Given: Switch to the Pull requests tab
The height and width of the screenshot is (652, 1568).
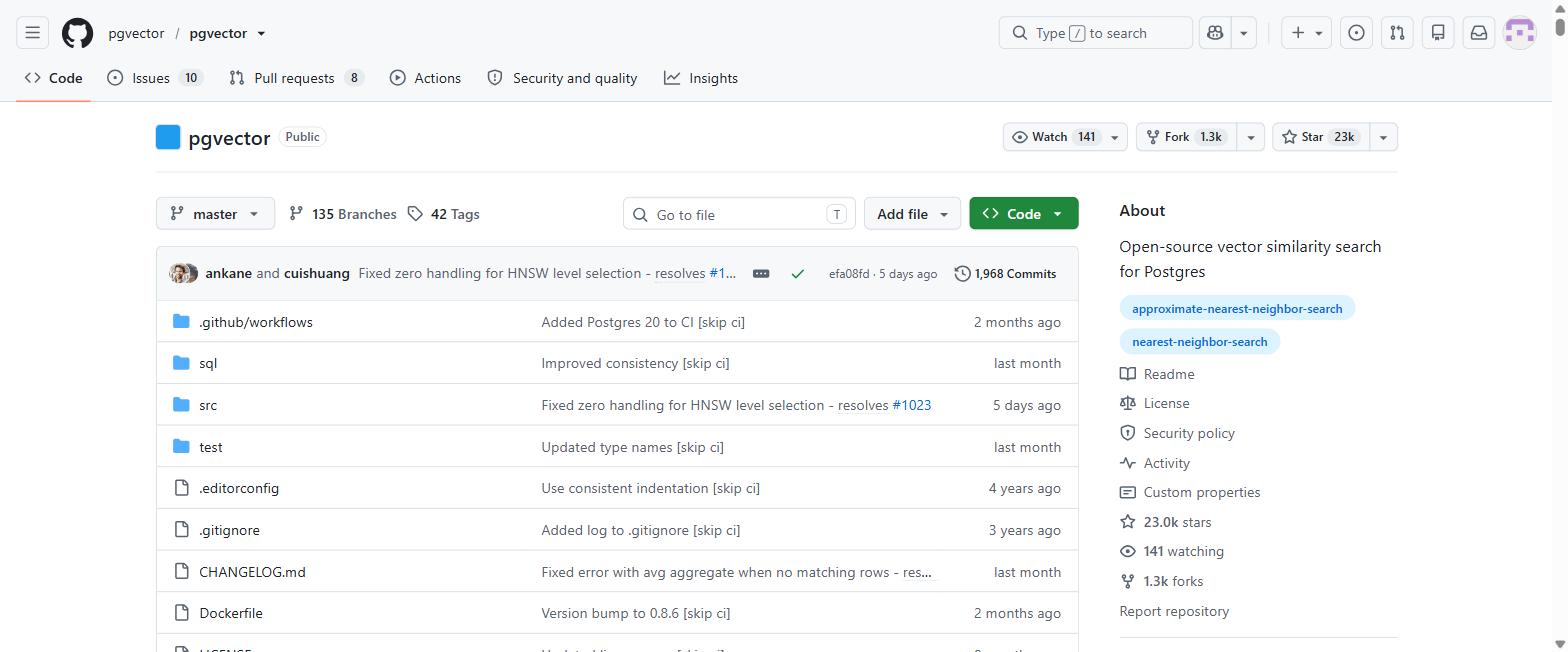Looking at the screenshot, I should 296,78.
